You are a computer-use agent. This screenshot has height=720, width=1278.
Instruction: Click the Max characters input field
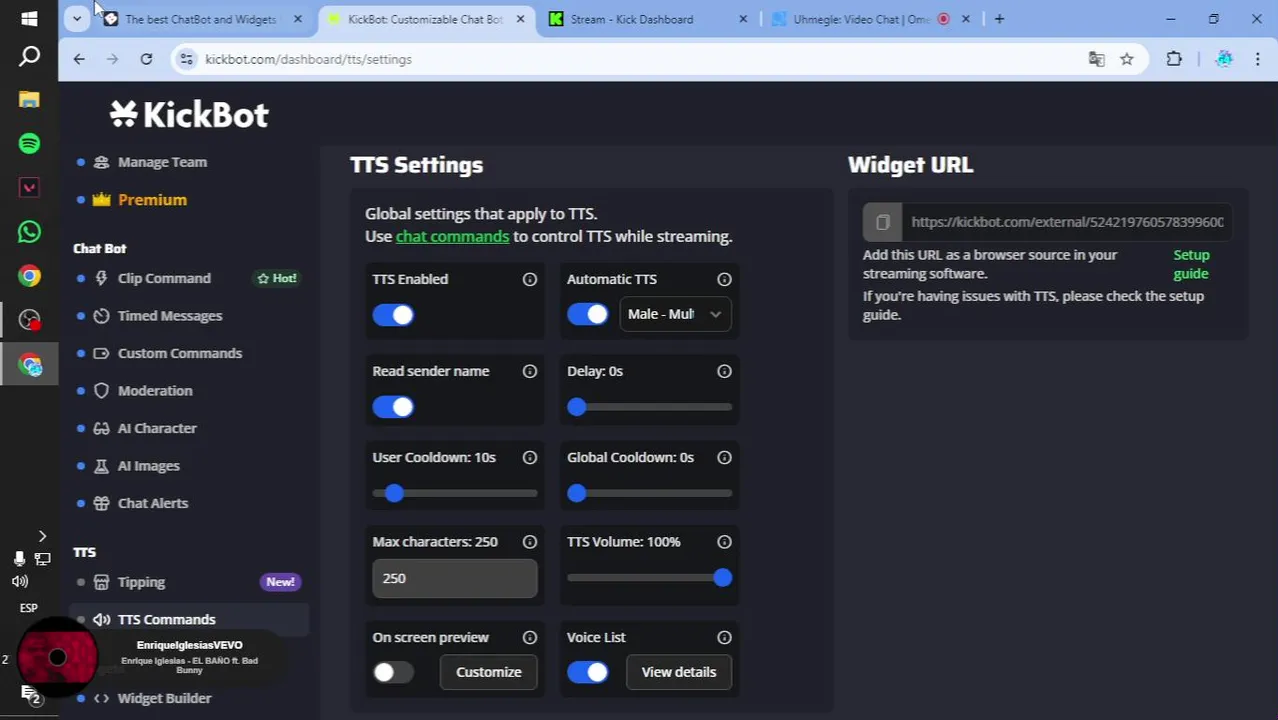coord(455,578)
